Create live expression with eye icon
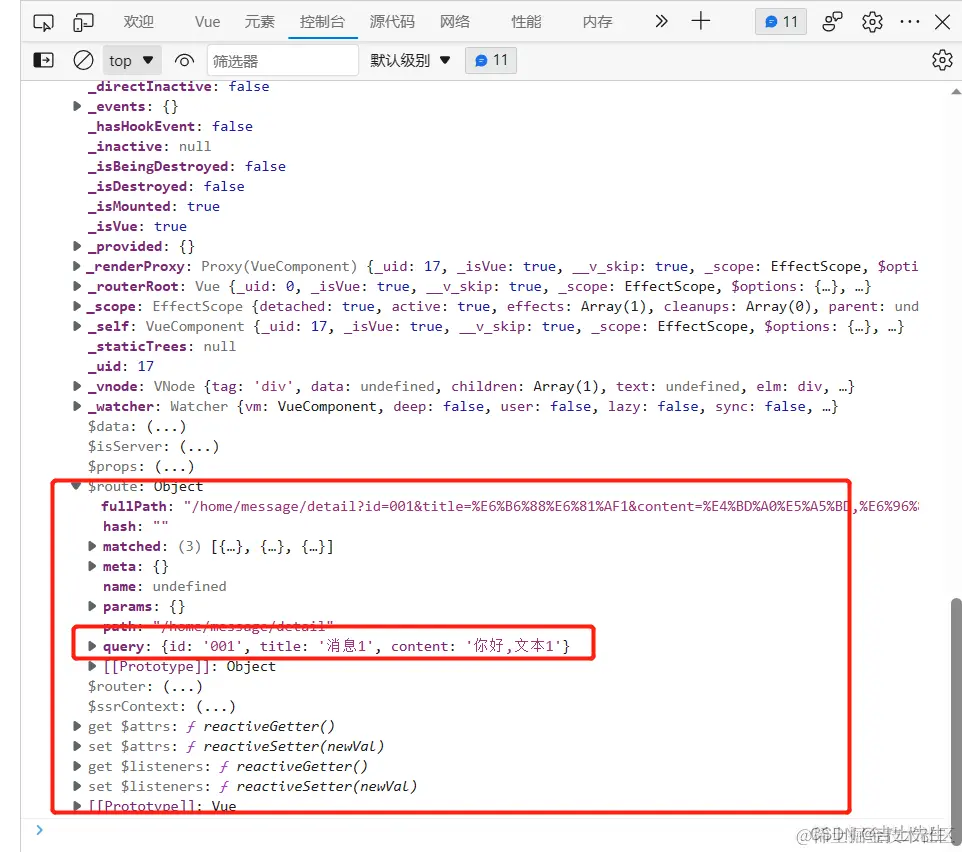This screenshot has width=962, height=852. pyautogui.click(x=184, y=60)
